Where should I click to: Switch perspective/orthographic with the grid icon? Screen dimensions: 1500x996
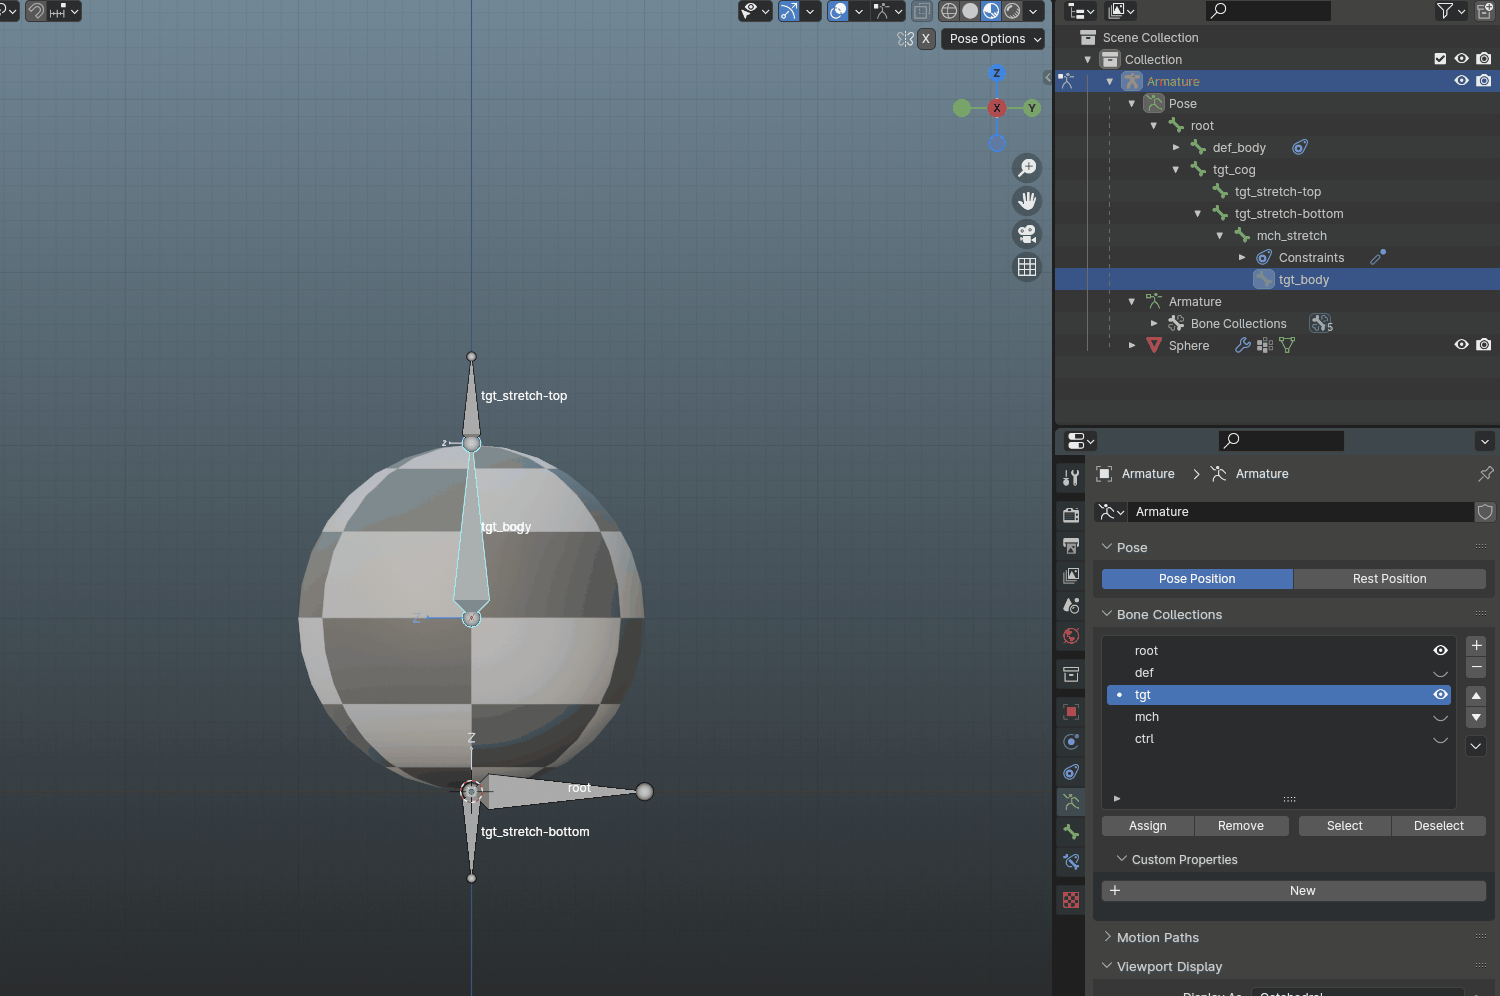point(1027,267)
